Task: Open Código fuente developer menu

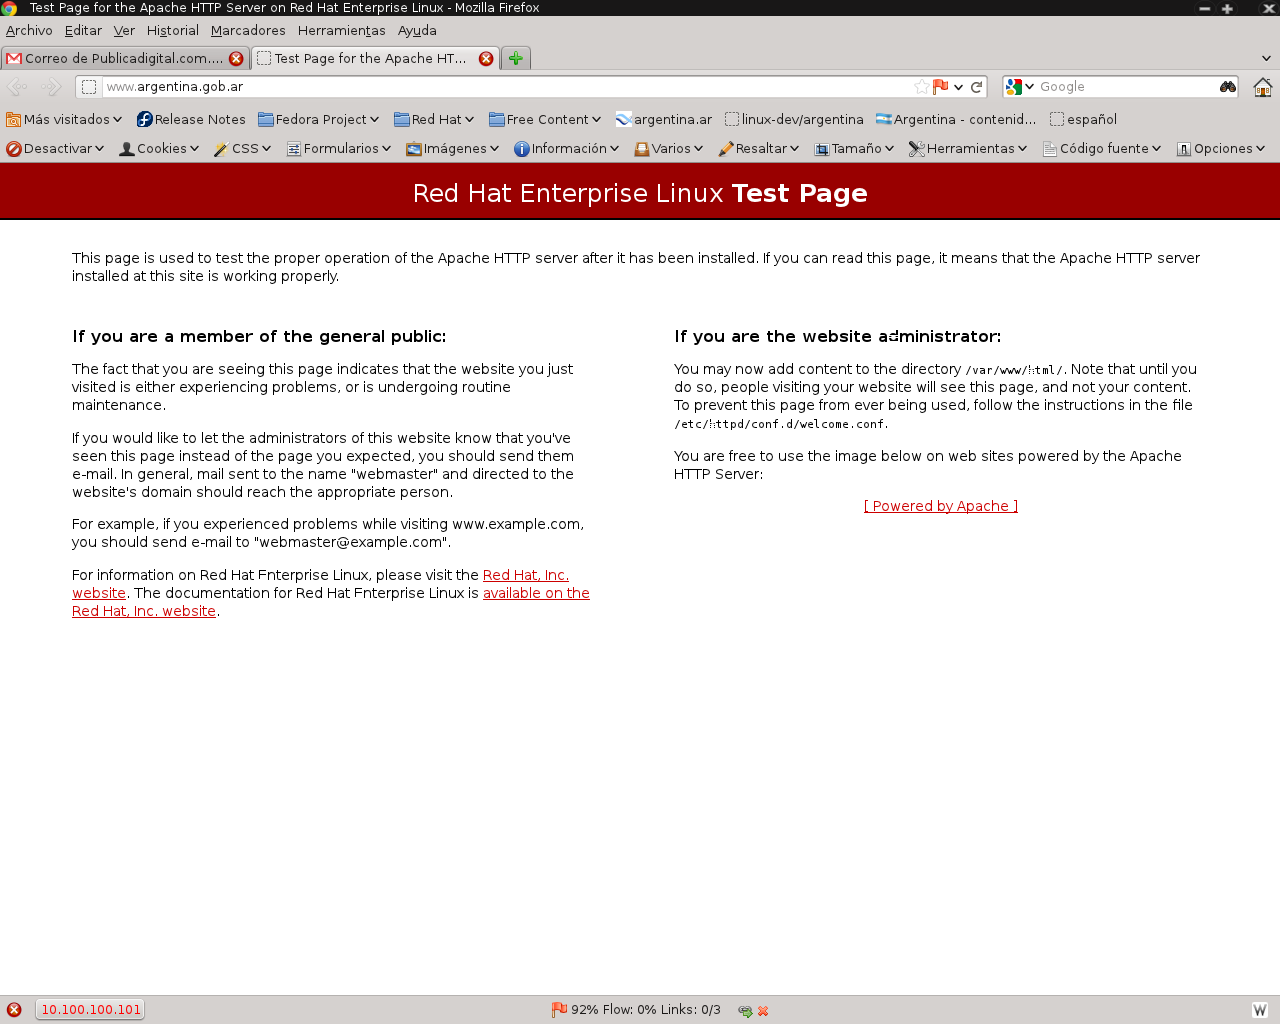Action: pyautogui.click(x=1101, y=148)
